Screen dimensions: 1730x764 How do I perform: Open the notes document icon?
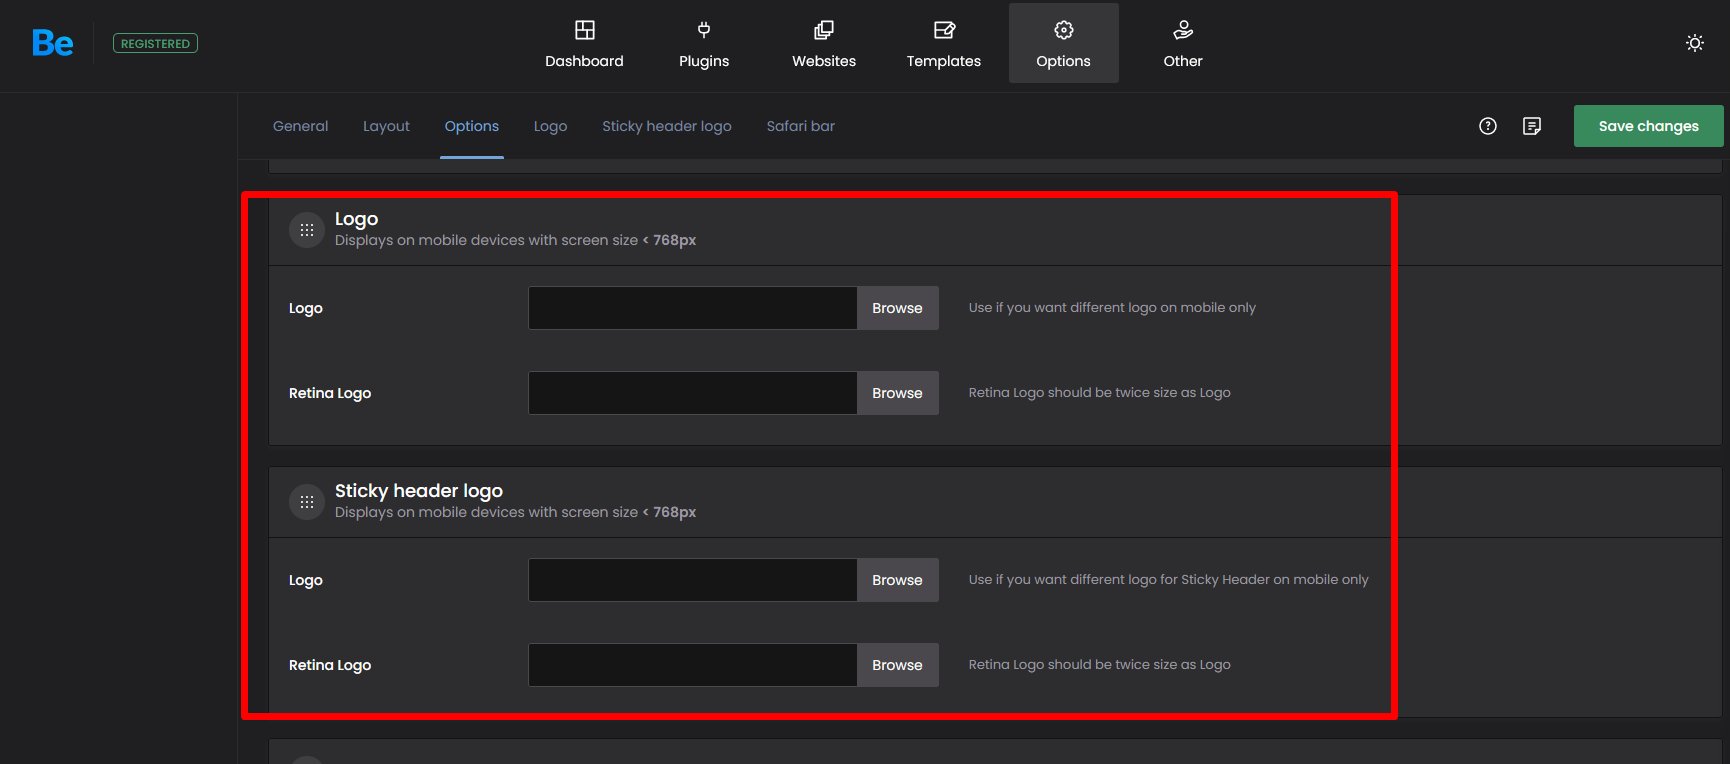pyautogui.click(x=1532, y=126)
